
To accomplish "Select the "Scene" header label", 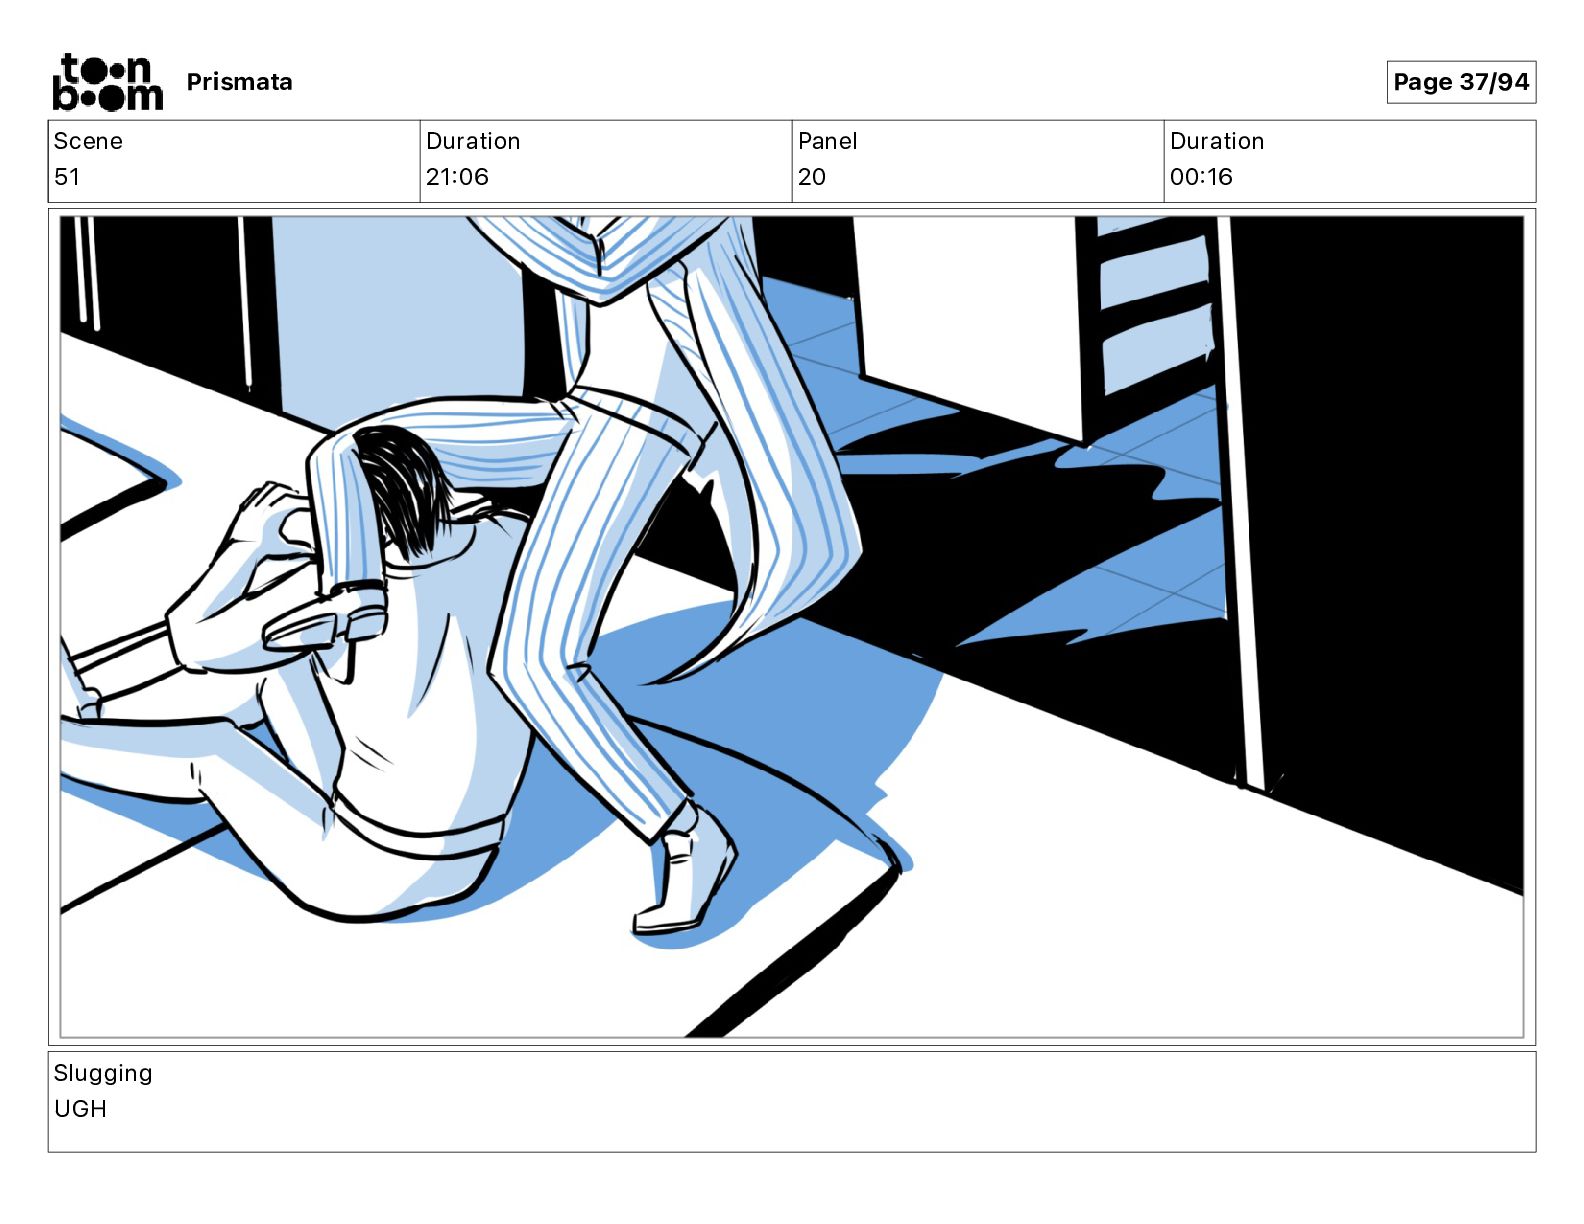I will (x=88, y=141).
